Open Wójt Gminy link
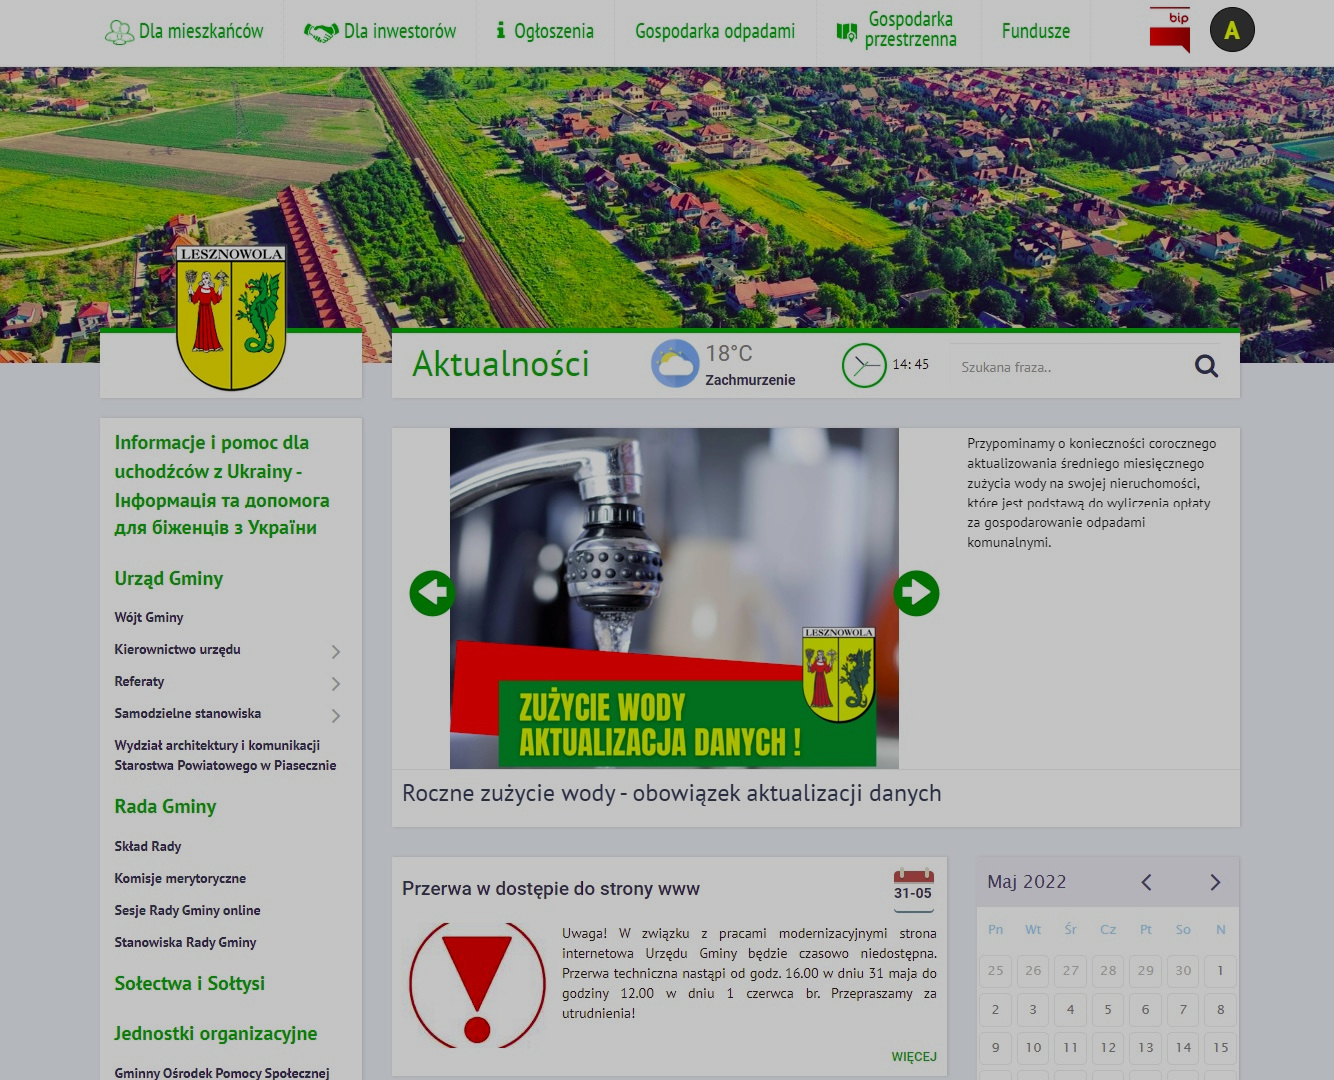1334x1080 pixels. click(149, 617)
